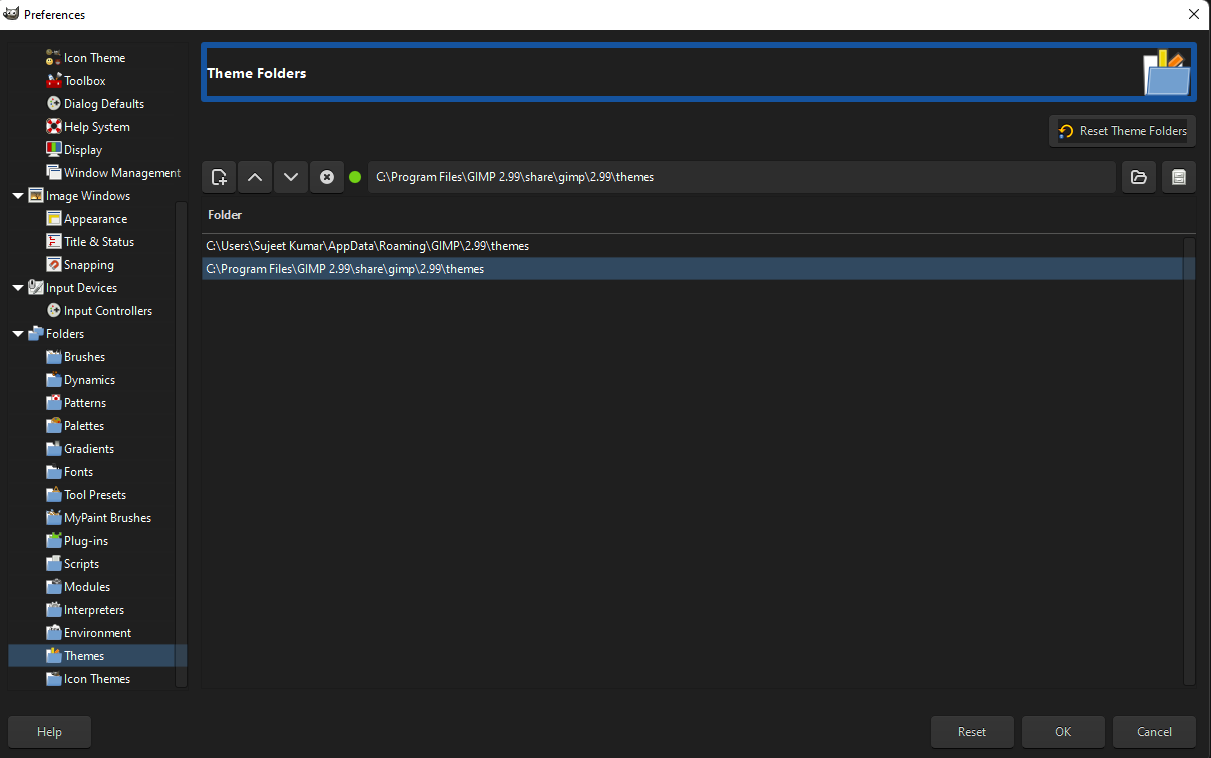Click the Reset button

pos(972,732)
